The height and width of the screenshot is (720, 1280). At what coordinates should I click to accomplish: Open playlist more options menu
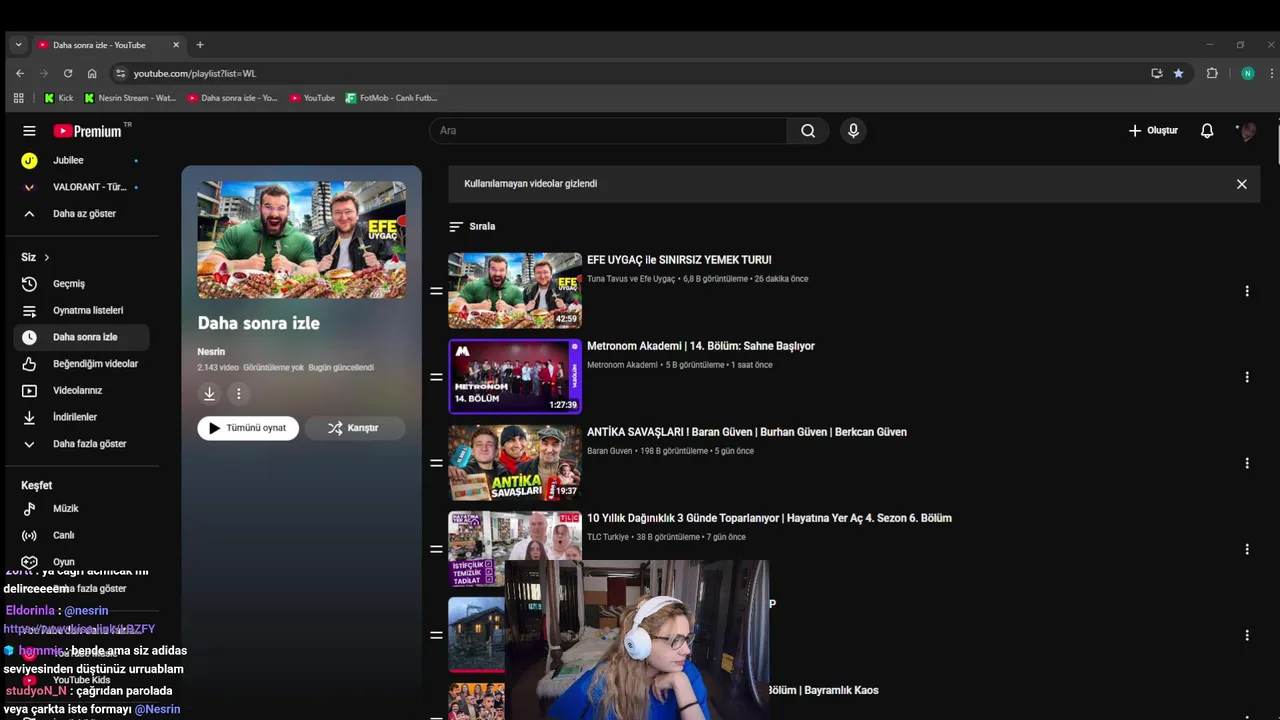[238, 394]
